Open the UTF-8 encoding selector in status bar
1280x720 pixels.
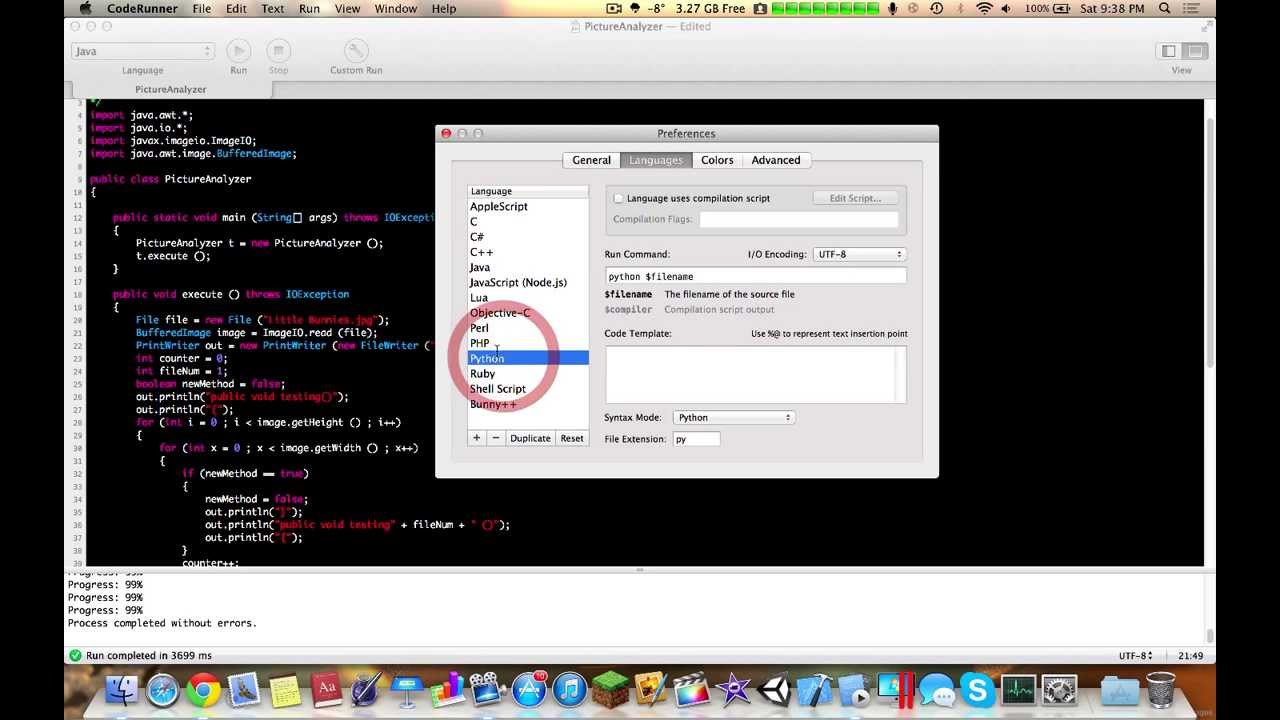1135,656
